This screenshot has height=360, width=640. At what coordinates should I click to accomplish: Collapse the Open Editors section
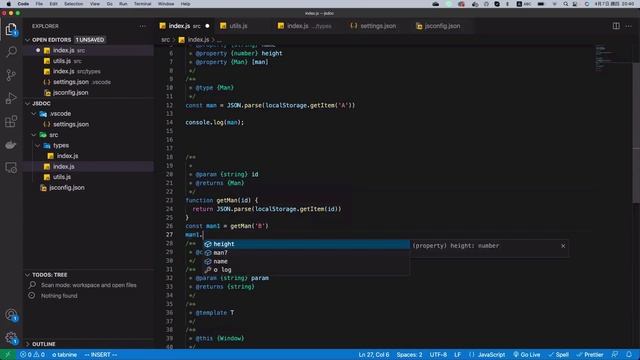click(28, 40)
